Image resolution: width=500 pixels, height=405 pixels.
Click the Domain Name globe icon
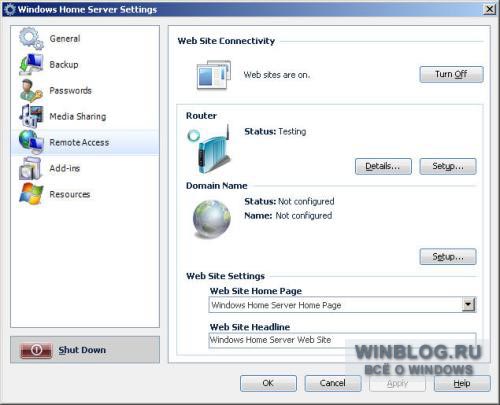(212, 219)
